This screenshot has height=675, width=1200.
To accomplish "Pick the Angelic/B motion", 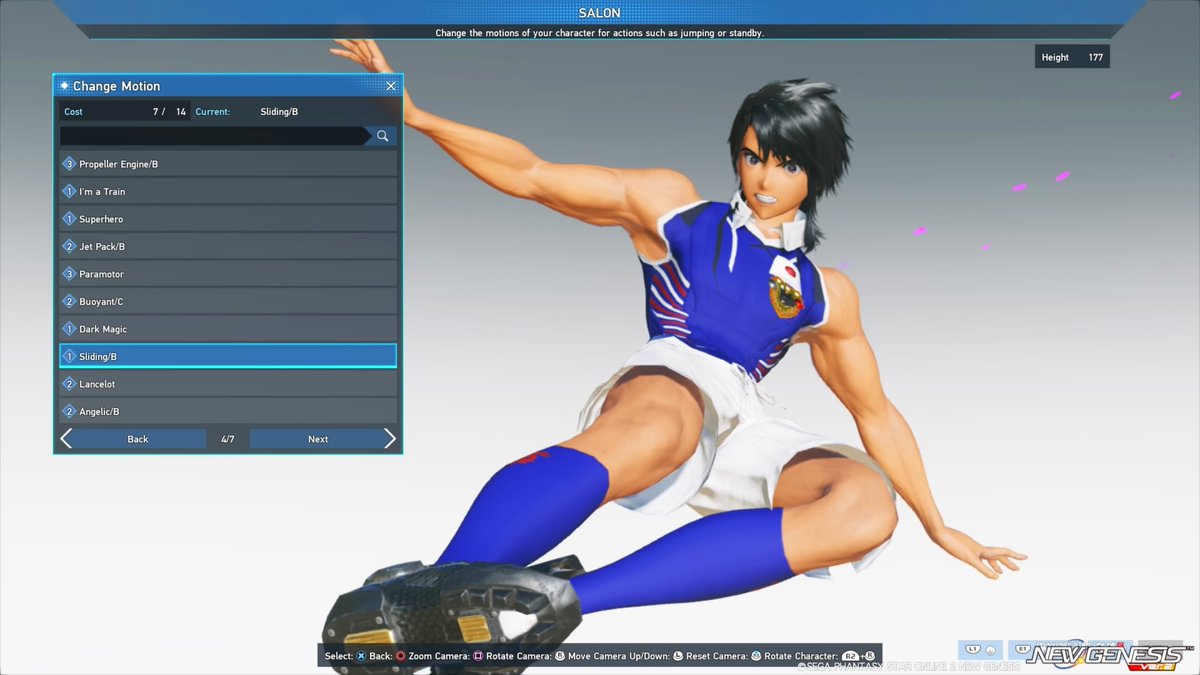I will tap(228, 411).
